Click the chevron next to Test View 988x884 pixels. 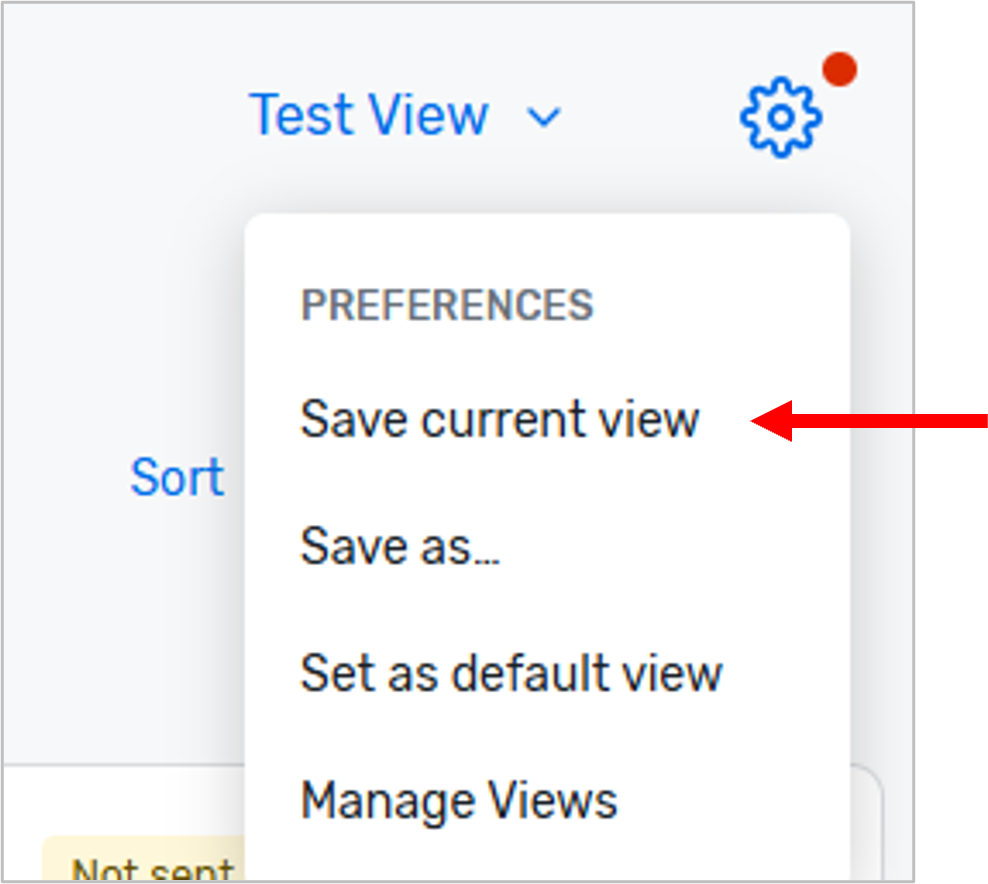tap(545, 117)
